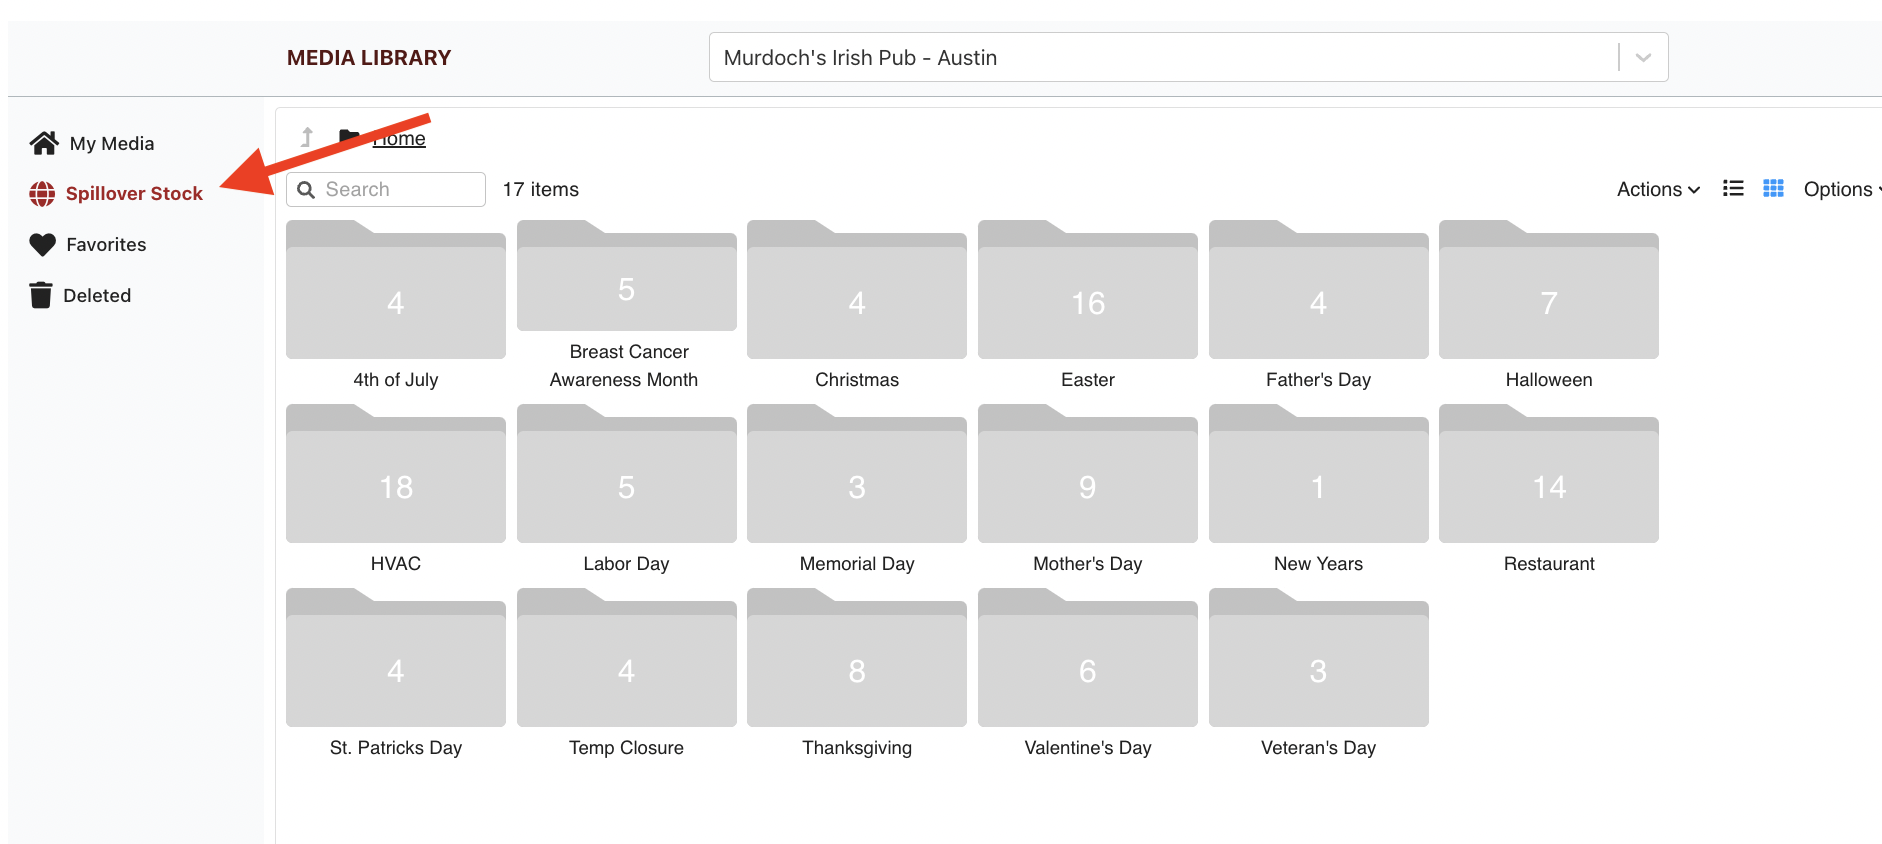
Task: Click the Home breadcrumb link
Action: point(400,139)
